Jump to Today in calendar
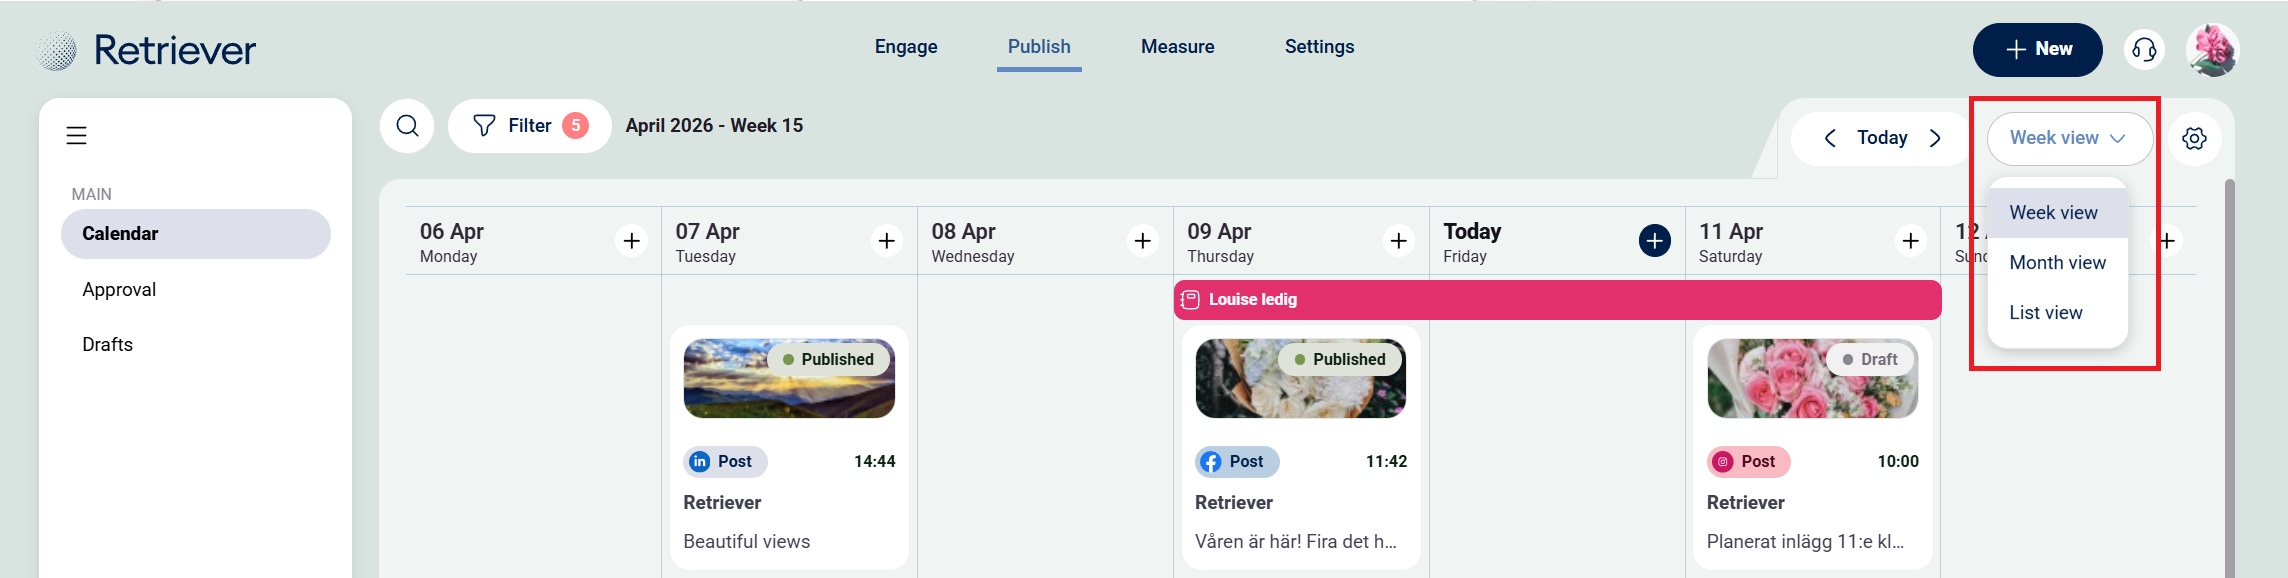2288x578 pixels. tap(1882, 138)
